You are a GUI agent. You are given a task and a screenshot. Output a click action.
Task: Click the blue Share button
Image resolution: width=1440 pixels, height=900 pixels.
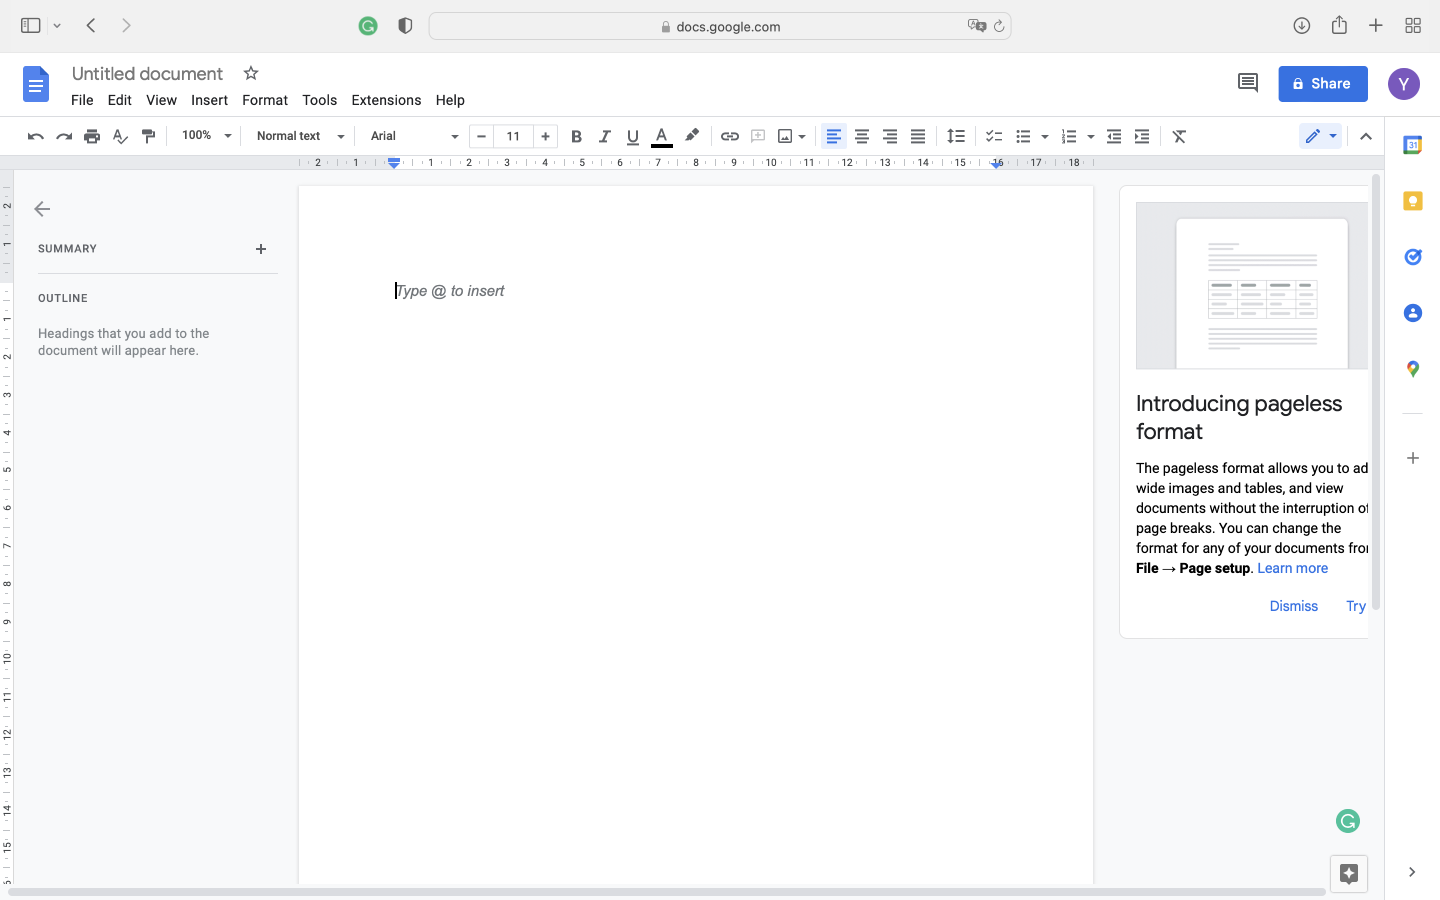pyautogui.click(x=1323, y=84)
